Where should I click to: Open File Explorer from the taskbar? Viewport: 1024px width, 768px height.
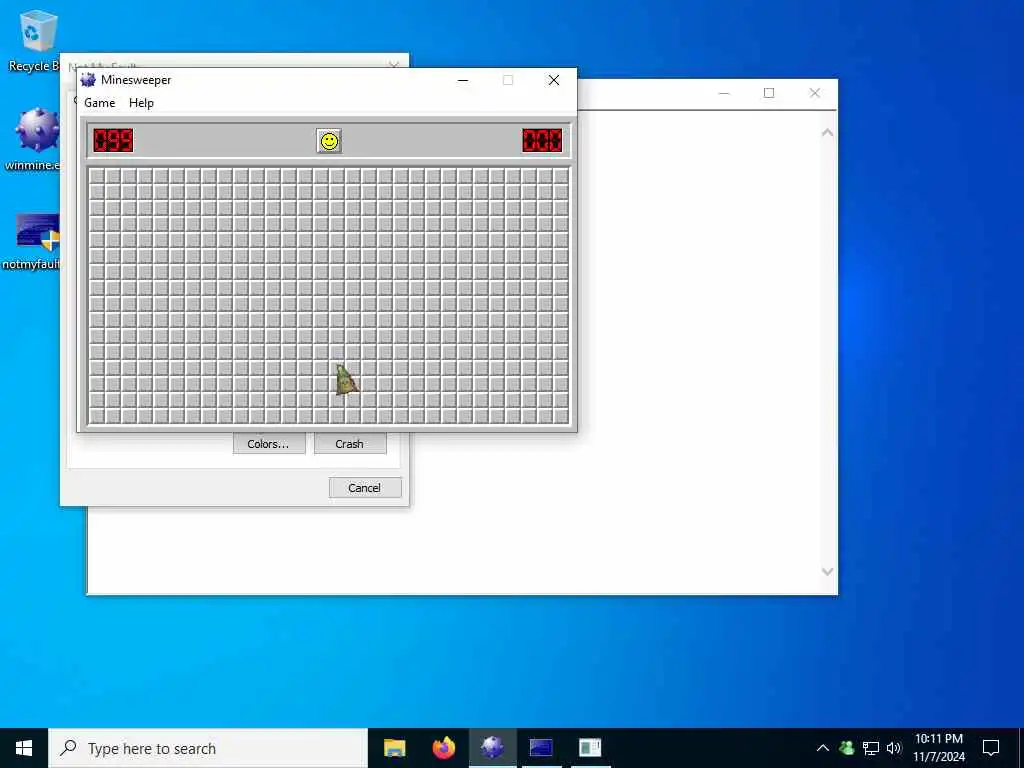394,748
